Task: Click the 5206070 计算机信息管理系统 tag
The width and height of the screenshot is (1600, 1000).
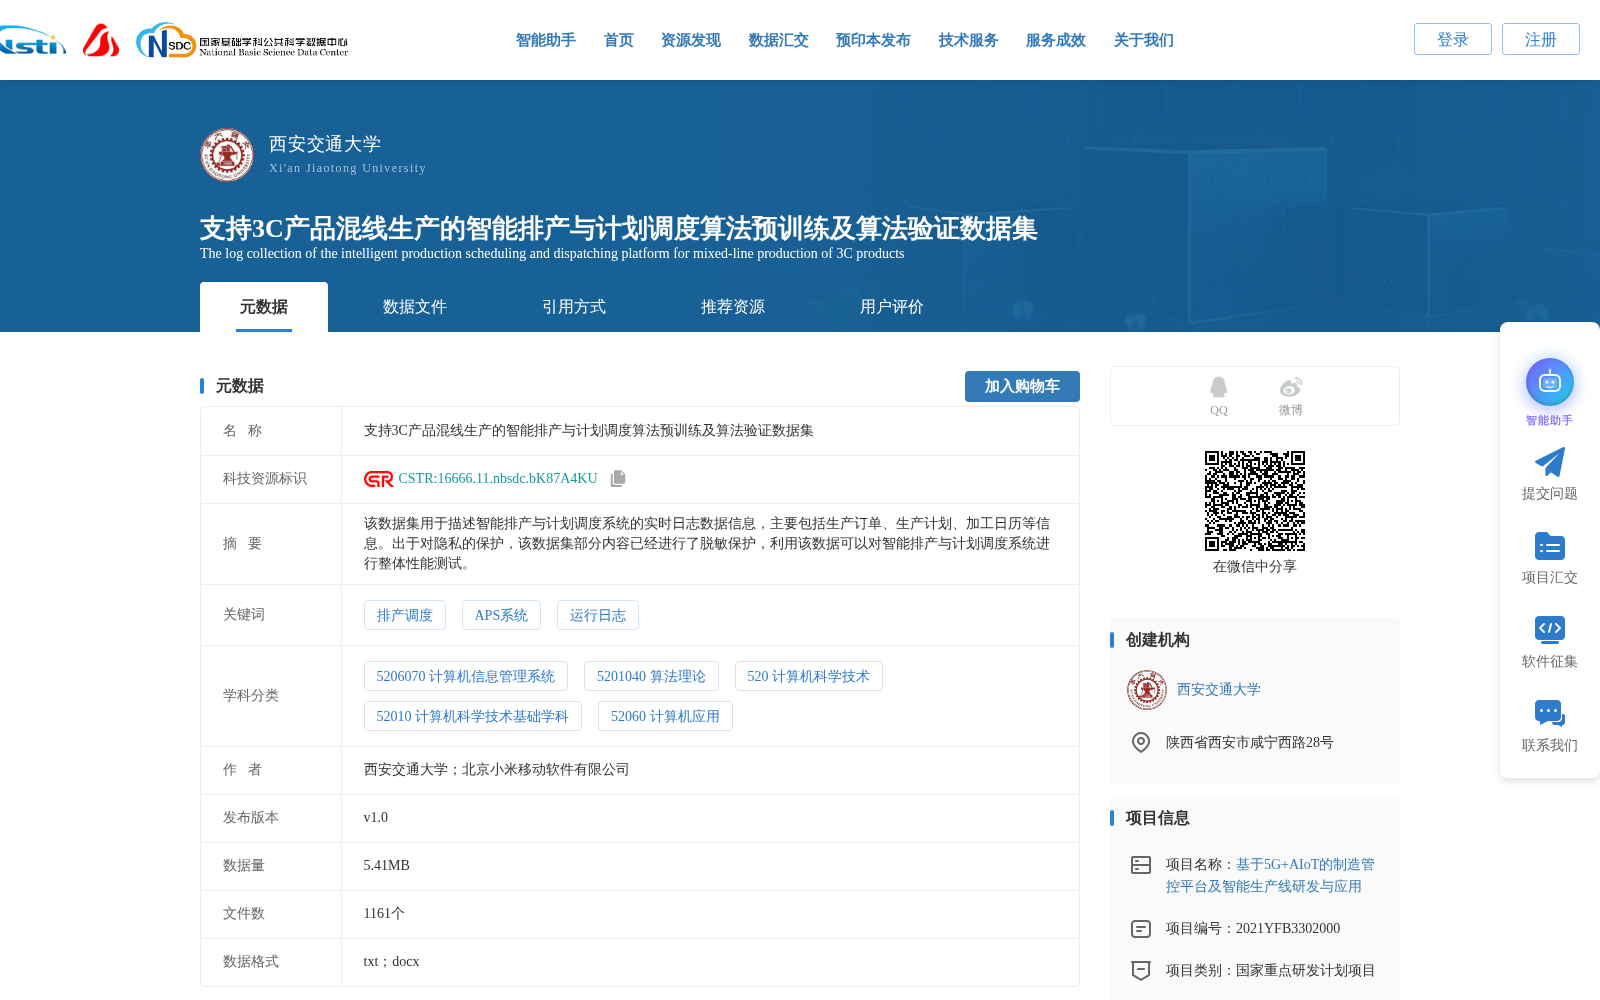Action: pyautogui.click(x=466, y=676)
